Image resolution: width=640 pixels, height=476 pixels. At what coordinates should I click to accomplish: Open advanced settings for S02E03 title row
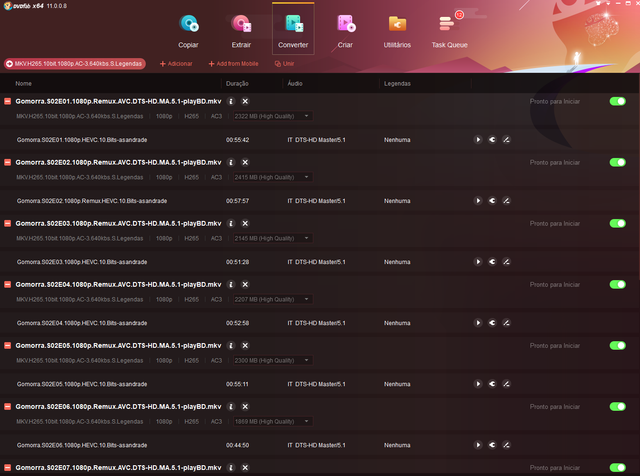[492, 262]
